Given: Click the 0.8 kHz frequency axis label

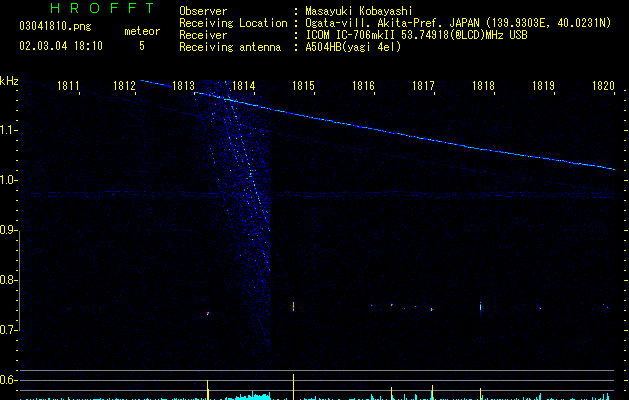Looking at the screenshot, I should (x=8, y=280).
